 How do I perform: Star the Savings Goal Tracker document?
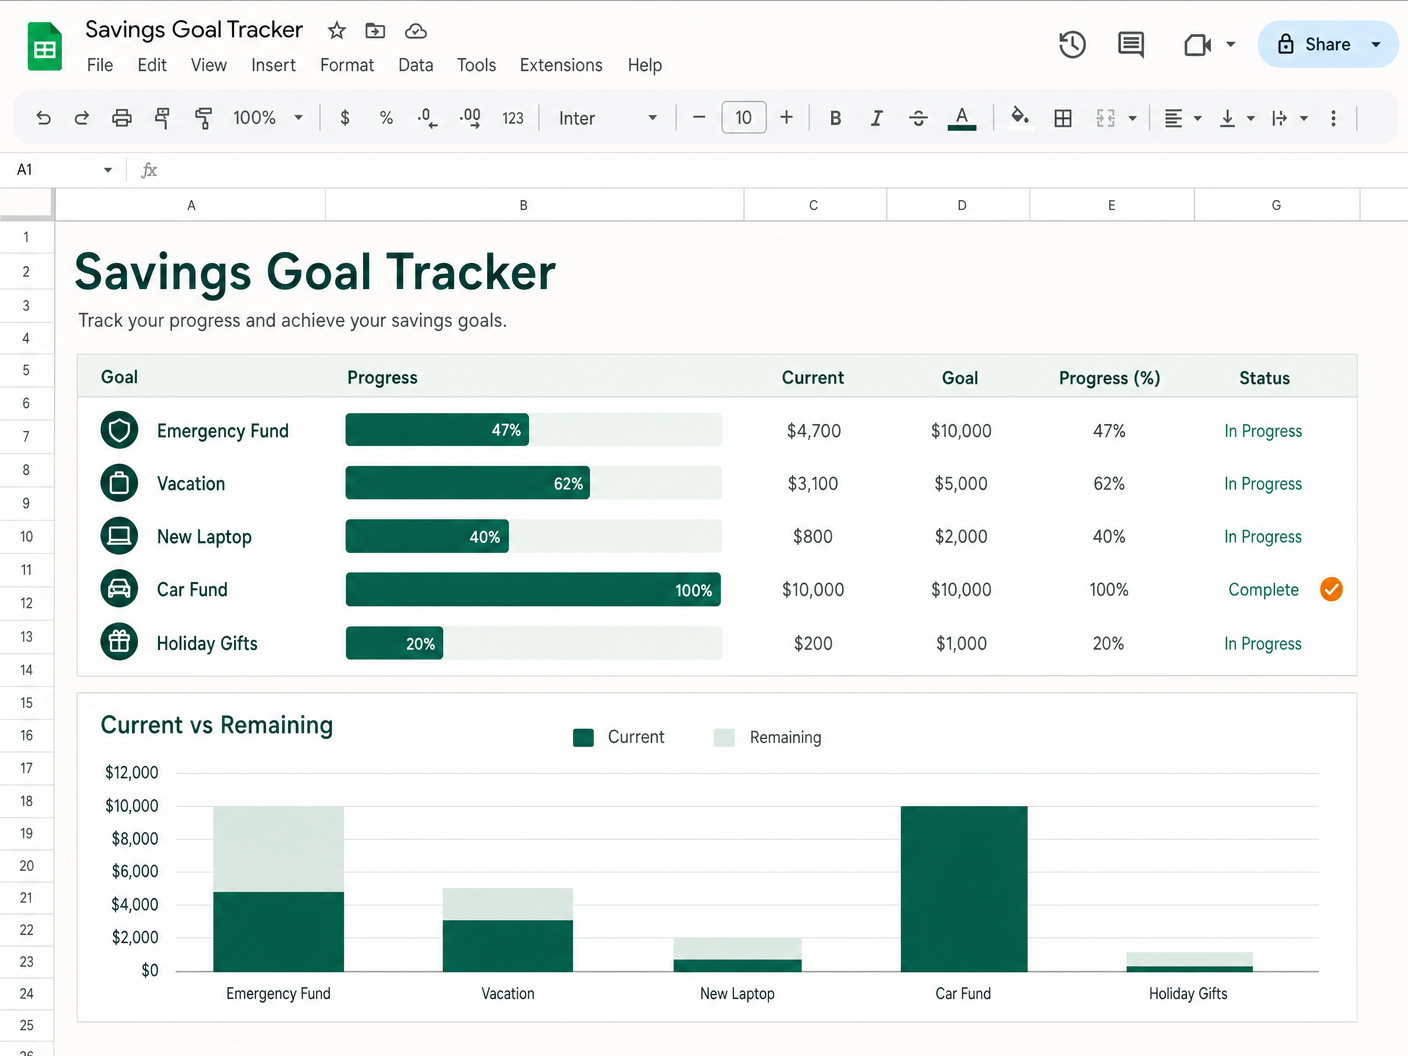coord(337,31)
